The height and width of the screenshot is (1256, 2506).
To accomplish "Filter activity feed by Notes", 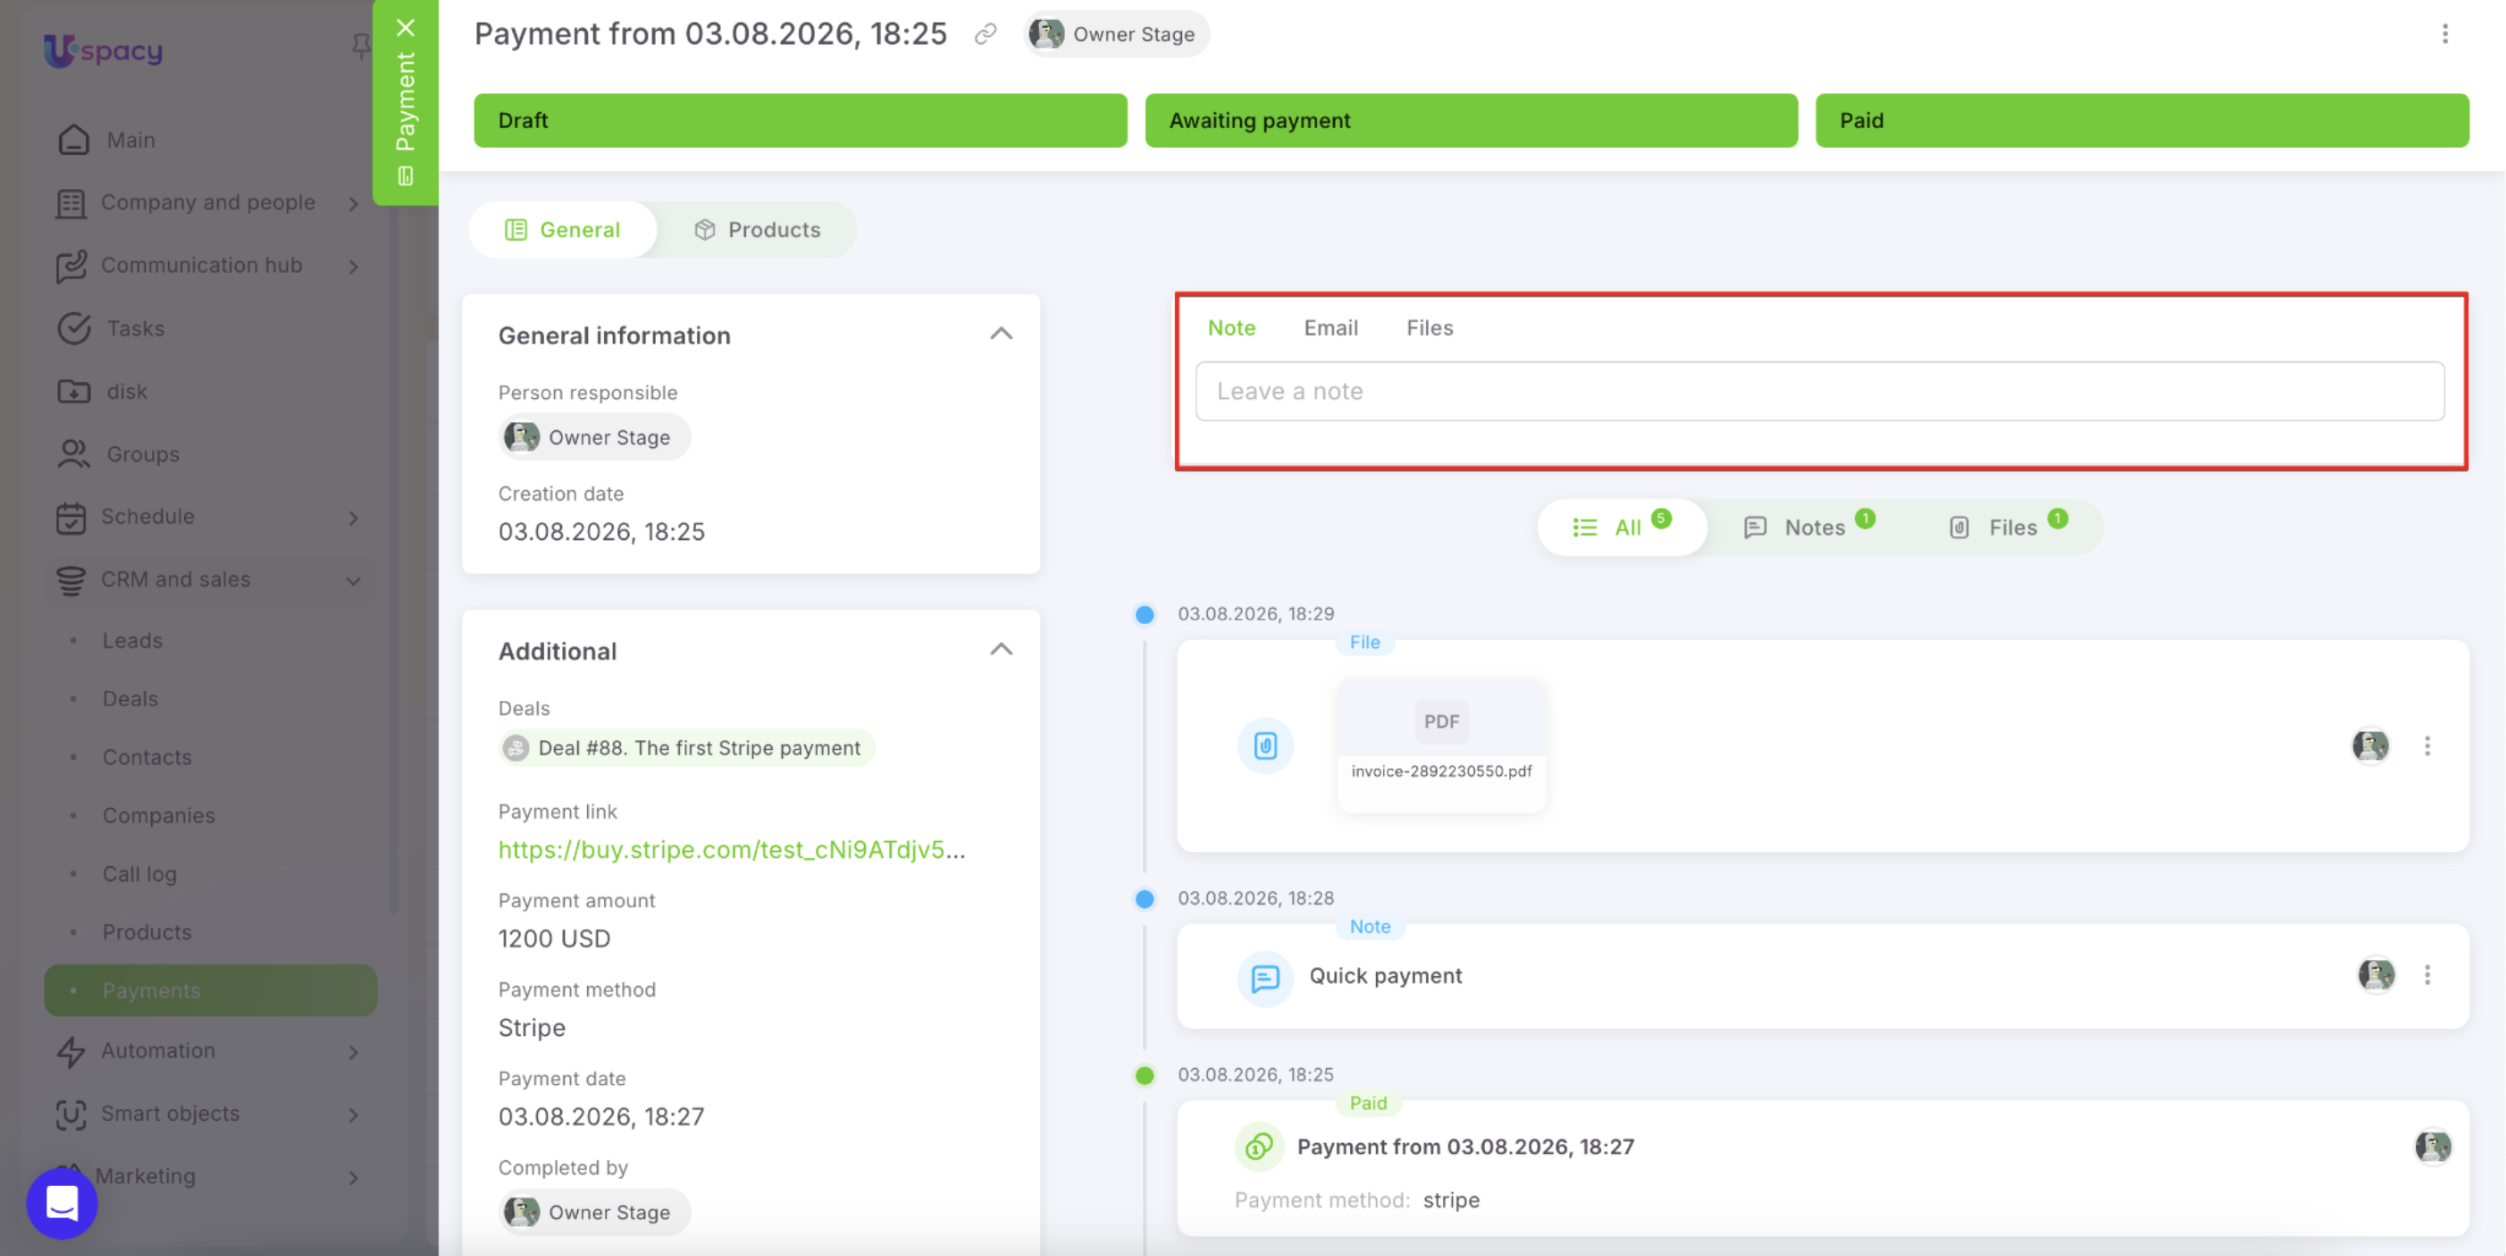I will [x=1808, y=527].
